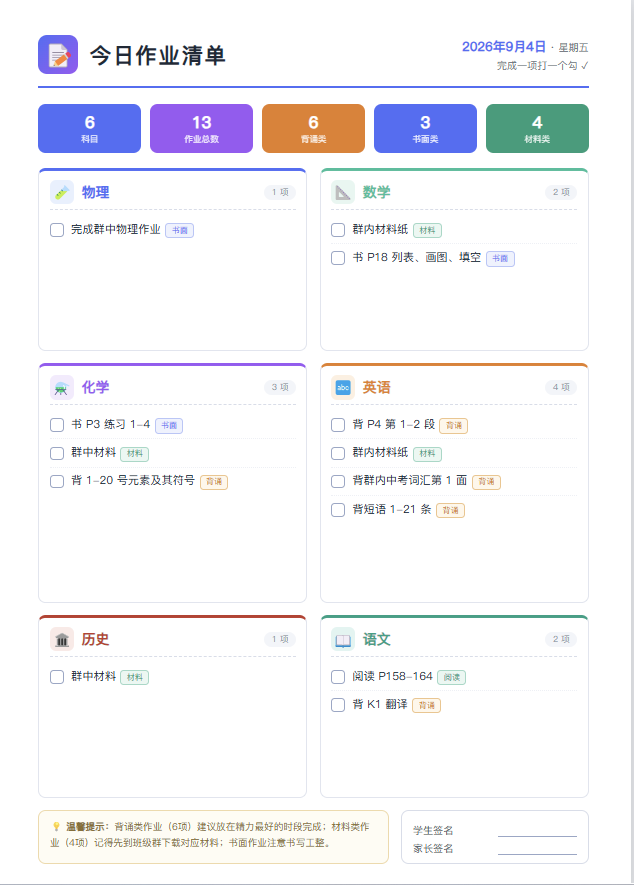The height and width of the screenshot is (885, 634).
Task: Click the 语文 open book icon
Action: click(343, 639)
